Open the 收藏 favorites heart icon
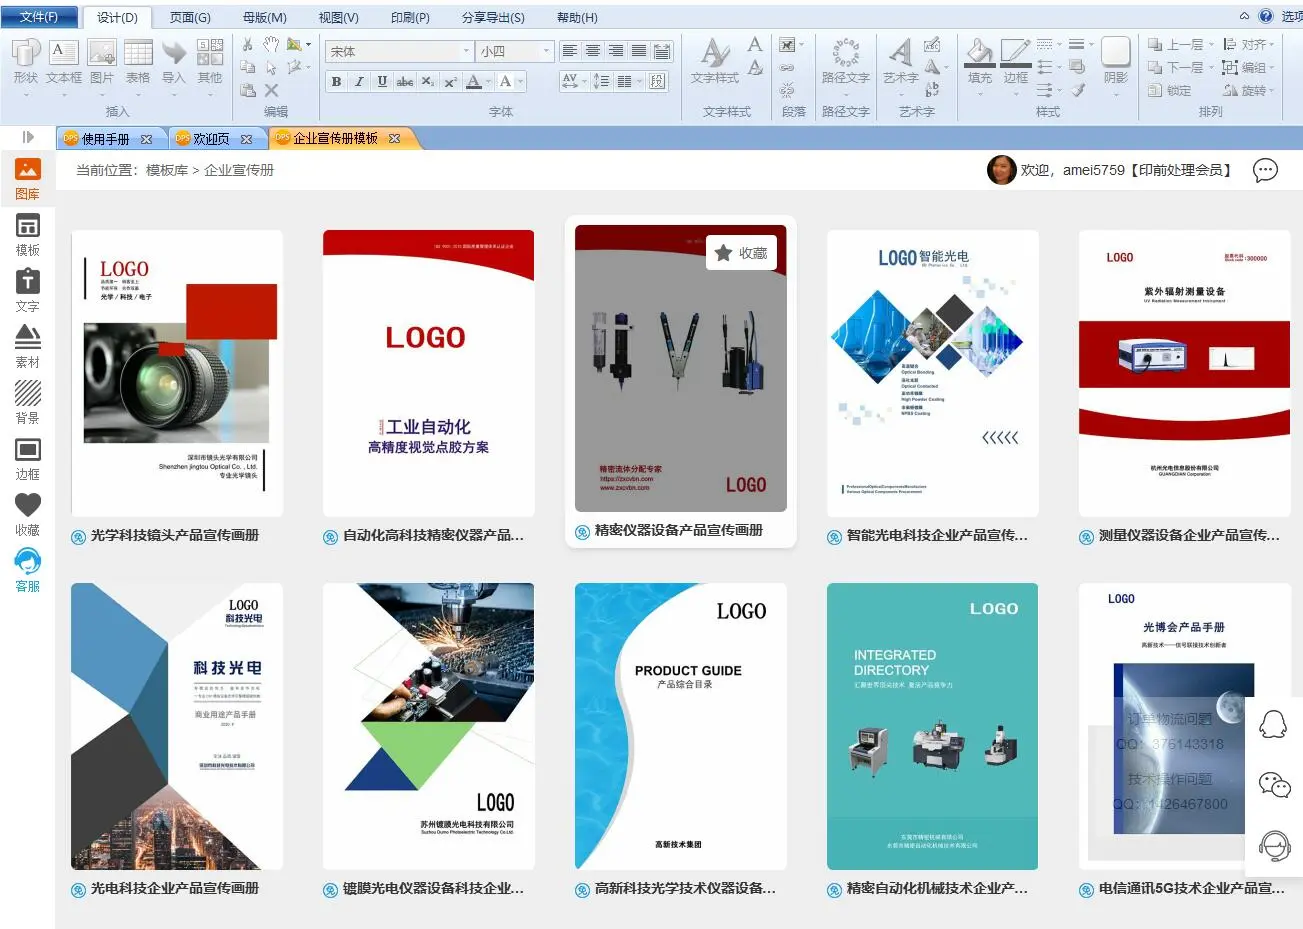Image resolution: width=1303 pixels, height=929 pixels. click(x=28, y=514)
